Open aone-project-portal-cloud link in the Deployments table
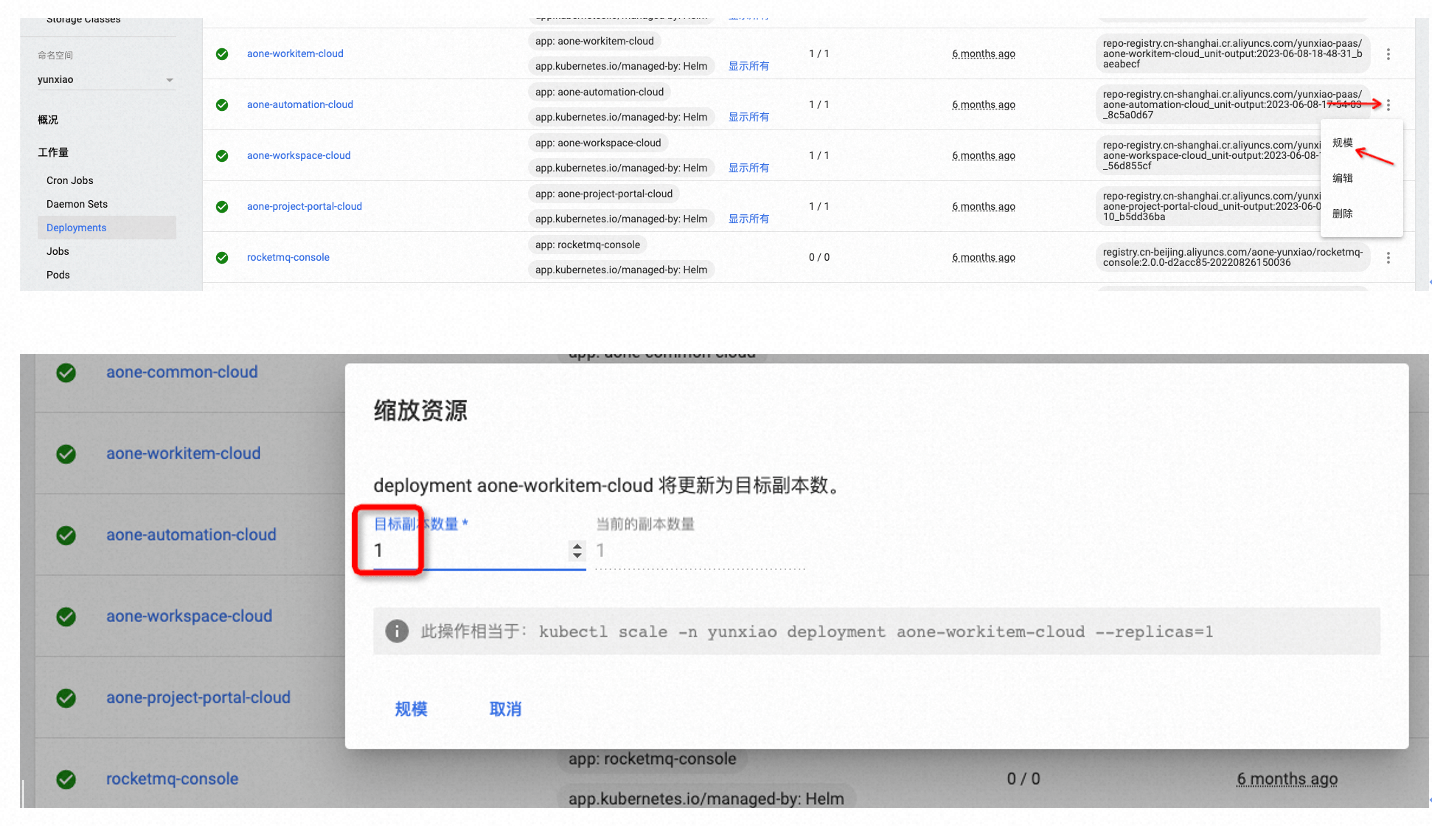The height and width of the screenshot is (826, 1432). pos(305,207)
